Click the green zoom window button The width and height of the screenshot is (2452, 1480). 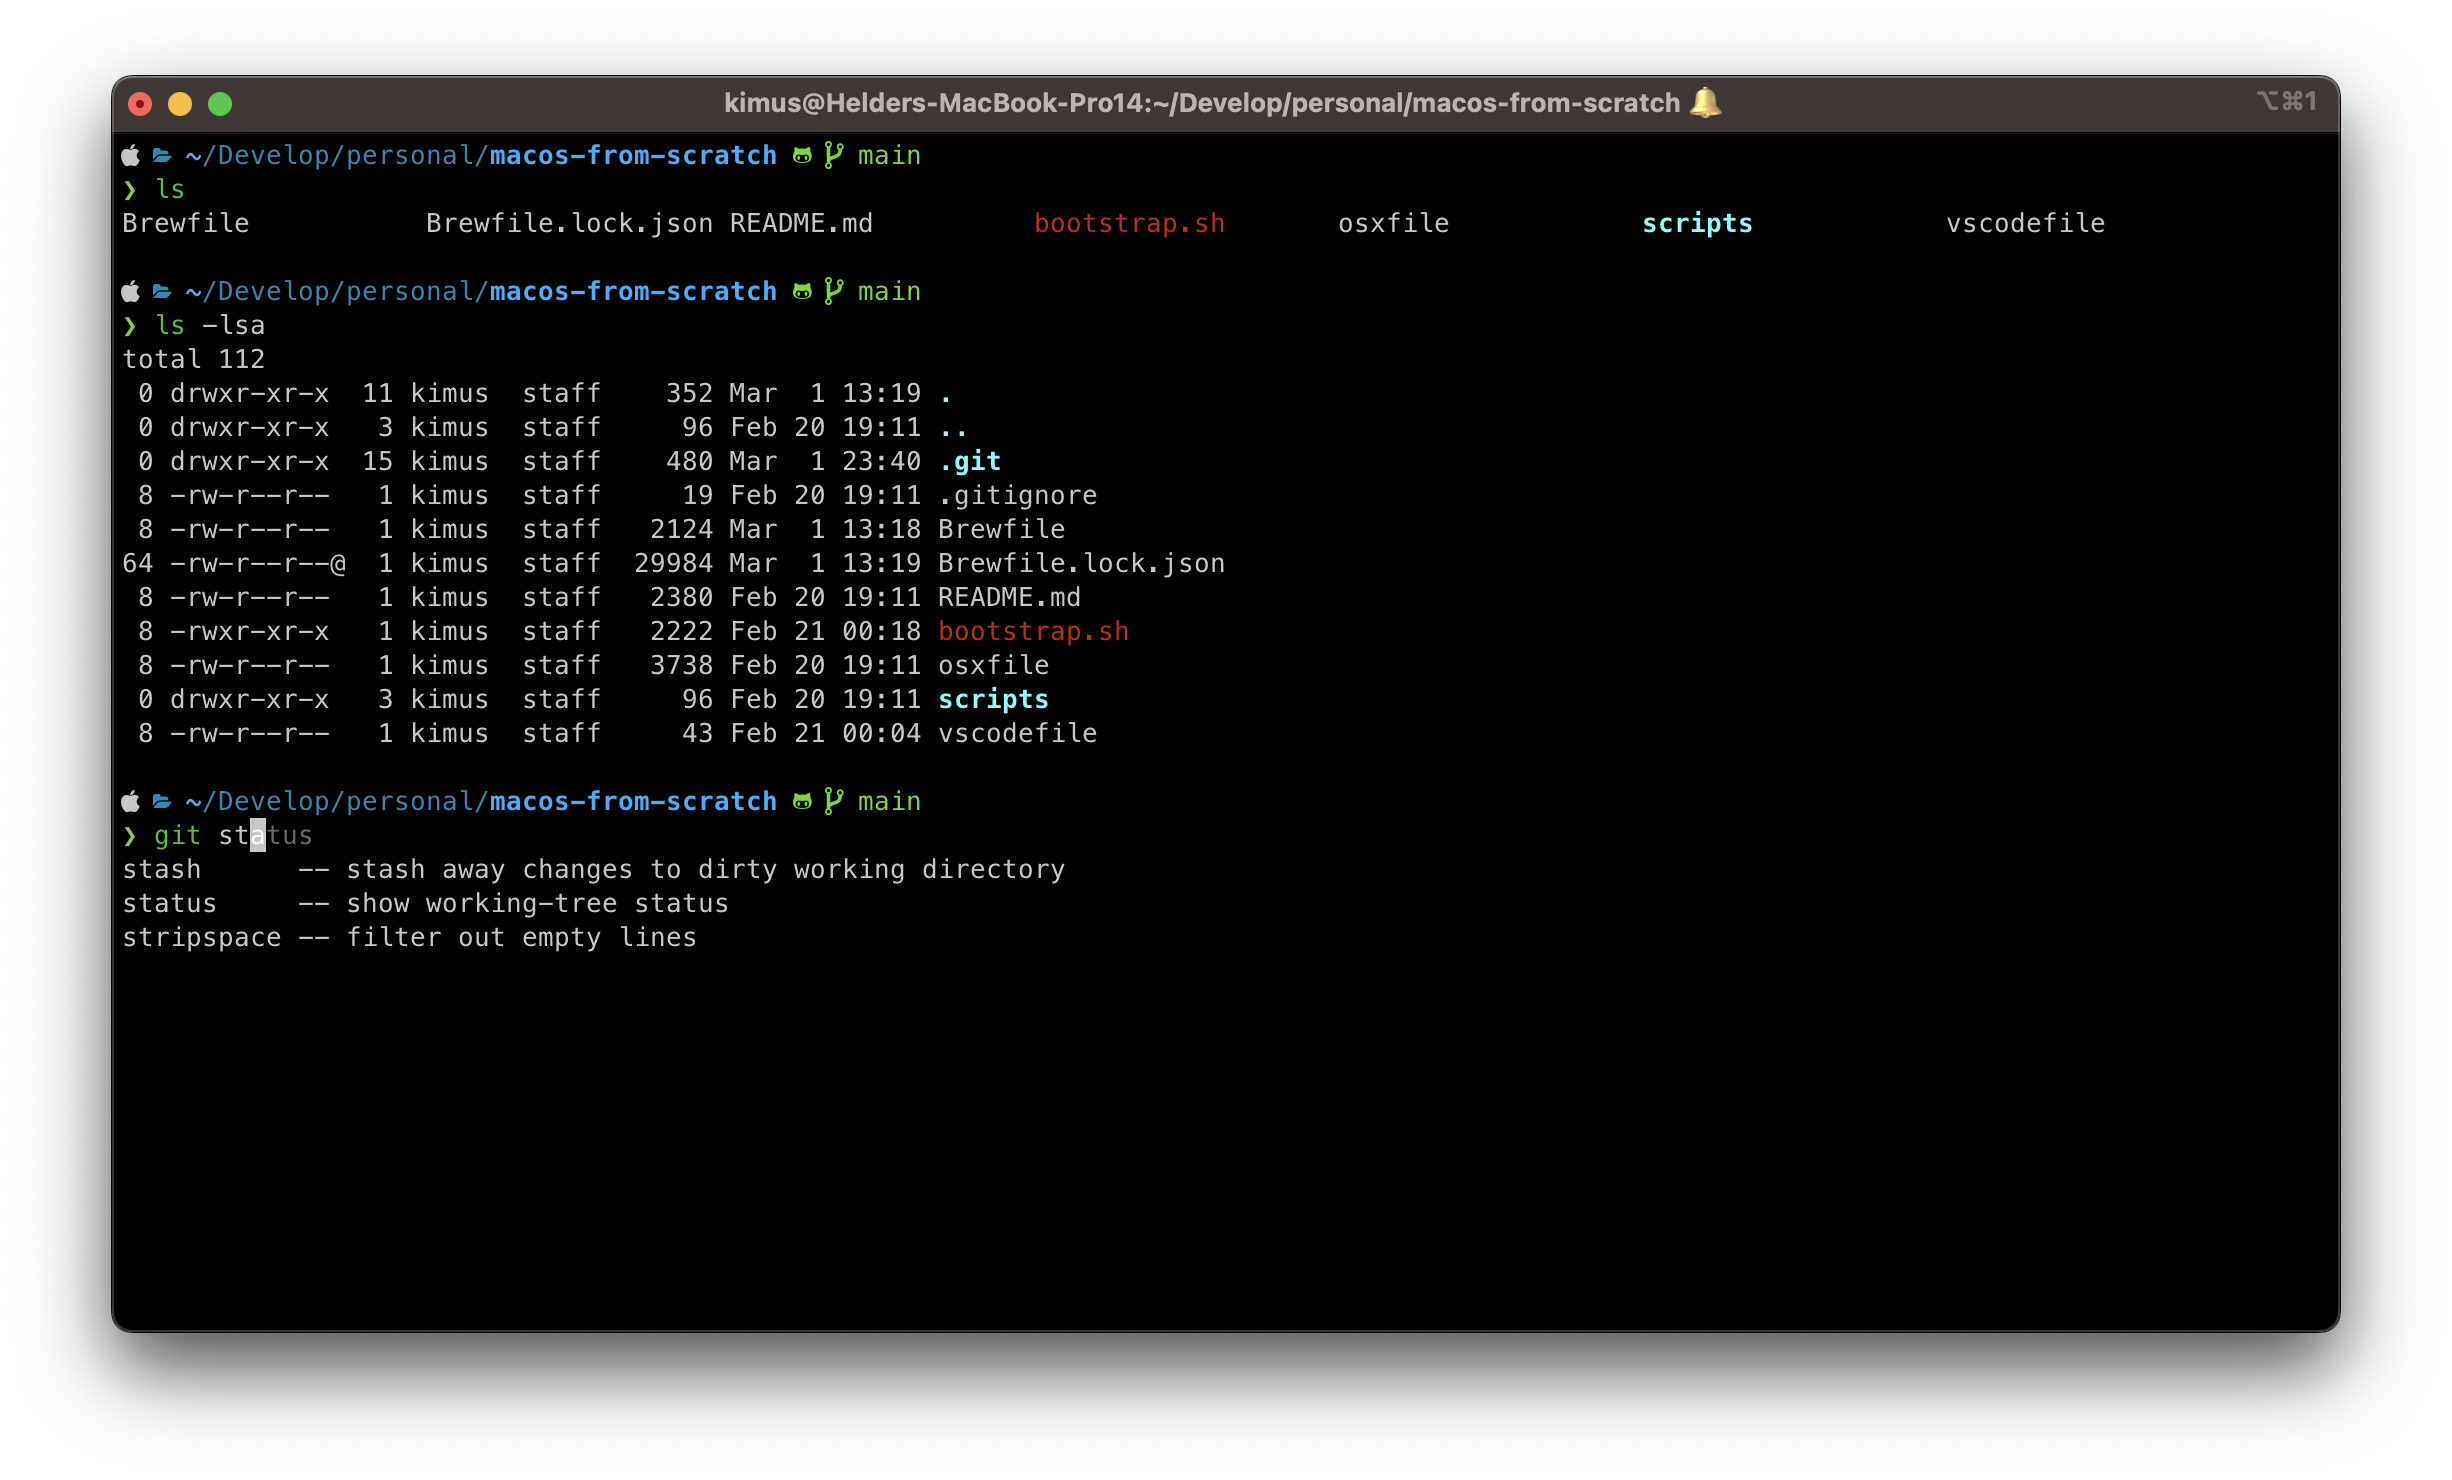point(220,104)
